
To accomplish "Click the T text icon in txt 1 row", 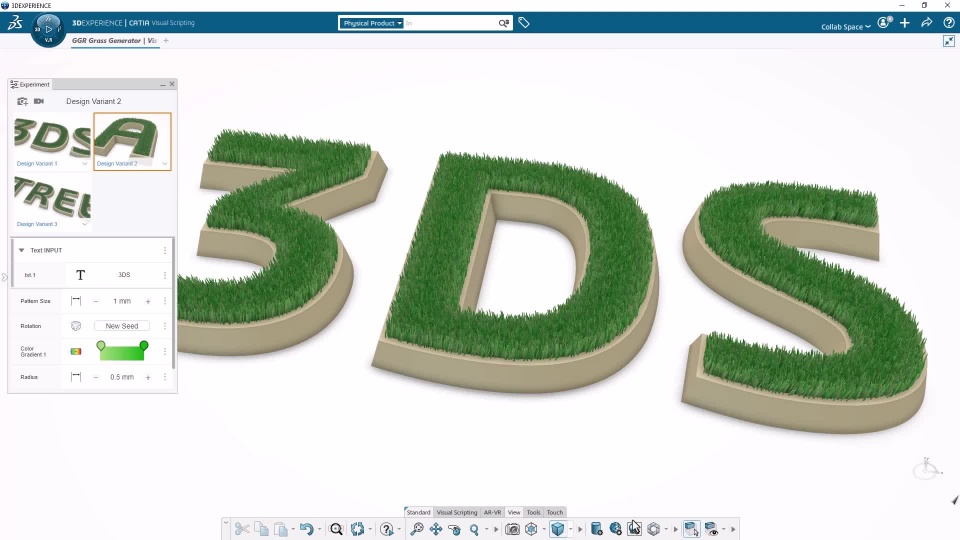I will pyautogui.click(x=80, y=275).
